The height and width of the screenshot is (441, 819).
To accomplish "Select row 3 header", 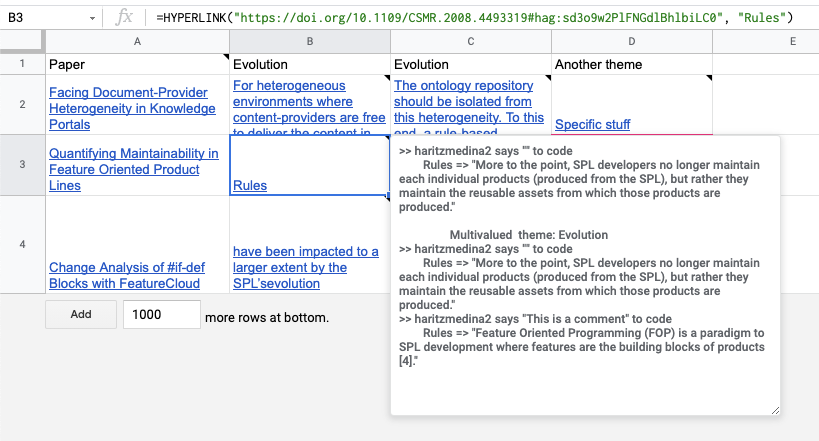I will (22, 165).
